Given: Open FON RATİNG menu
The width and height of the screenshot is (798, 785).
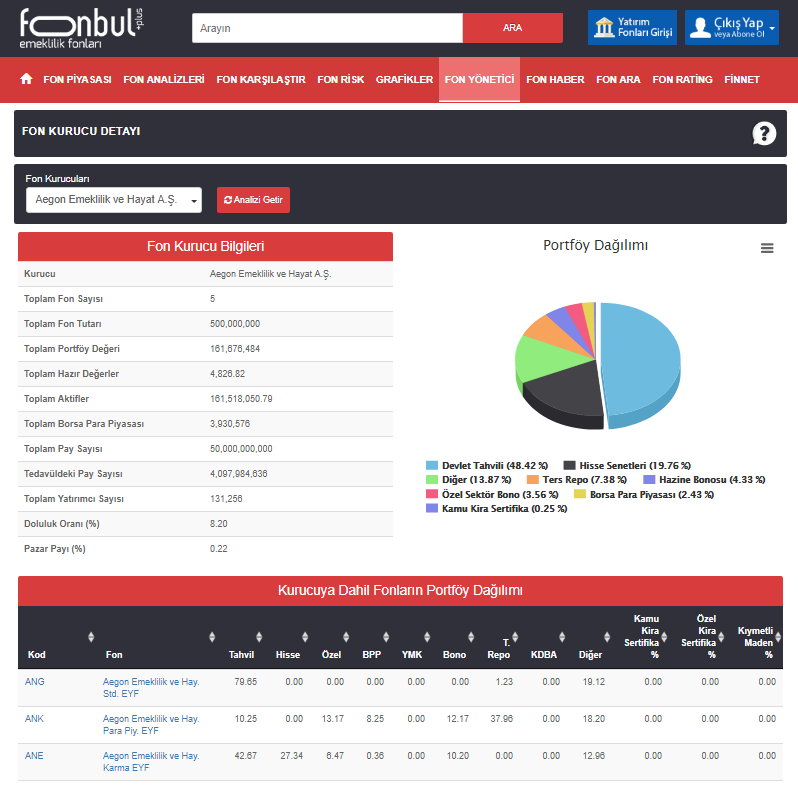Looking at the screenshot, I should (x=682, y=79).
